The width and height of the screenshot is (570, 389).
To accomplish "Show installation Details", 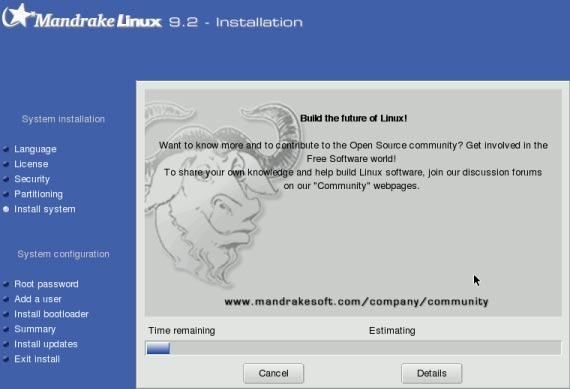I will [431, 373].
